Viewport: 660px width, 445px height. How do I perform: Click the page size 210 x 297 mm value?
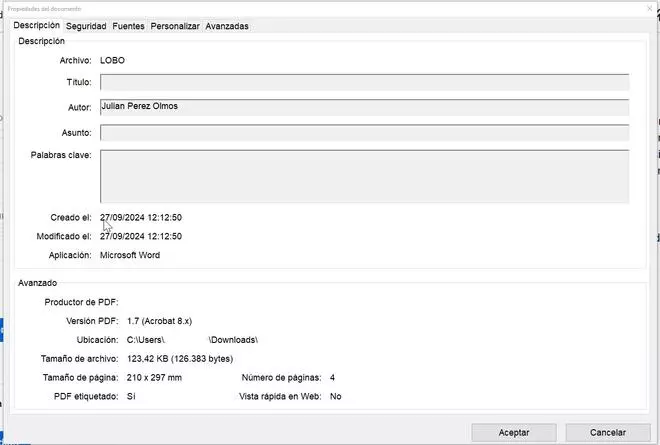(x=155, y=378)
